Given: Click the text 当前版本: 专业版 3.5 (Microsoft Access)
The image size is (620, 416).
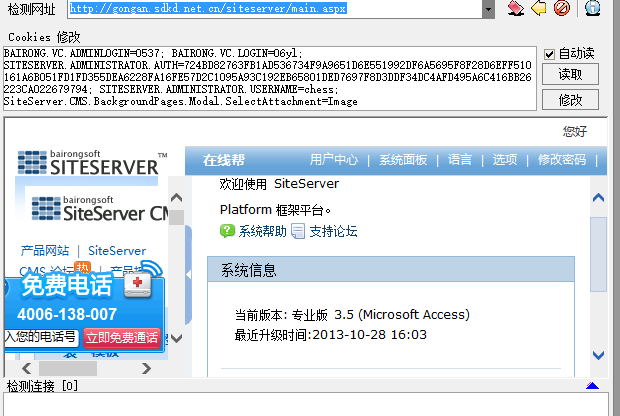Looking at the screenshot, I should tap(352, 315).
